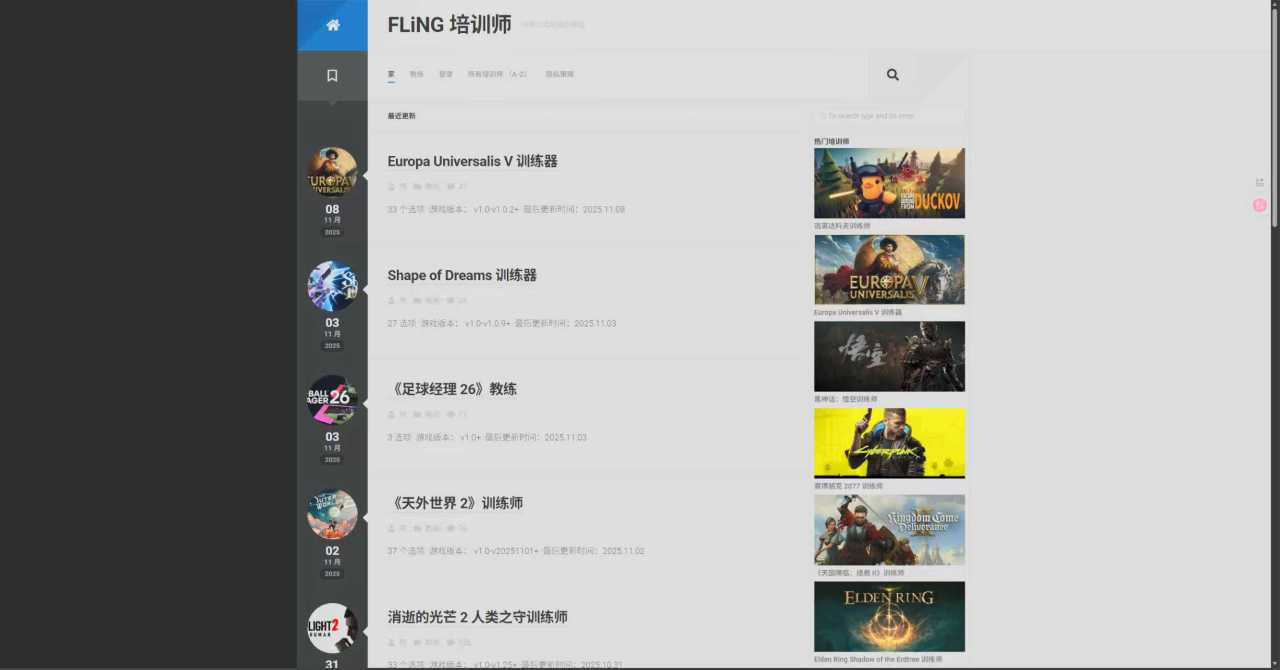This screenshot has width=1280, height=670.
Task: Click the Shape of Dreams round avatar
Action: [332, 286]
